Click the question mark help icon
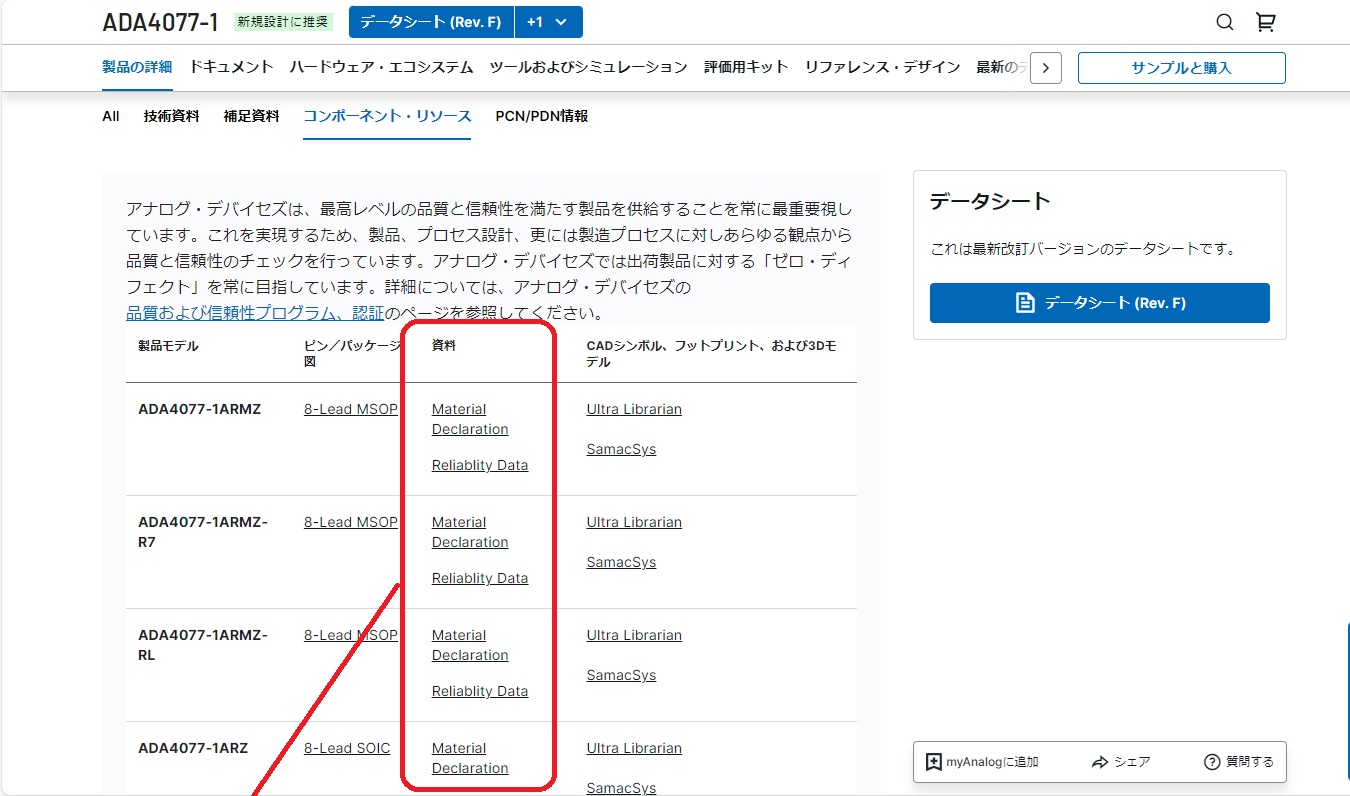This screenshot has height=796, width=1350. (1212, 762)
